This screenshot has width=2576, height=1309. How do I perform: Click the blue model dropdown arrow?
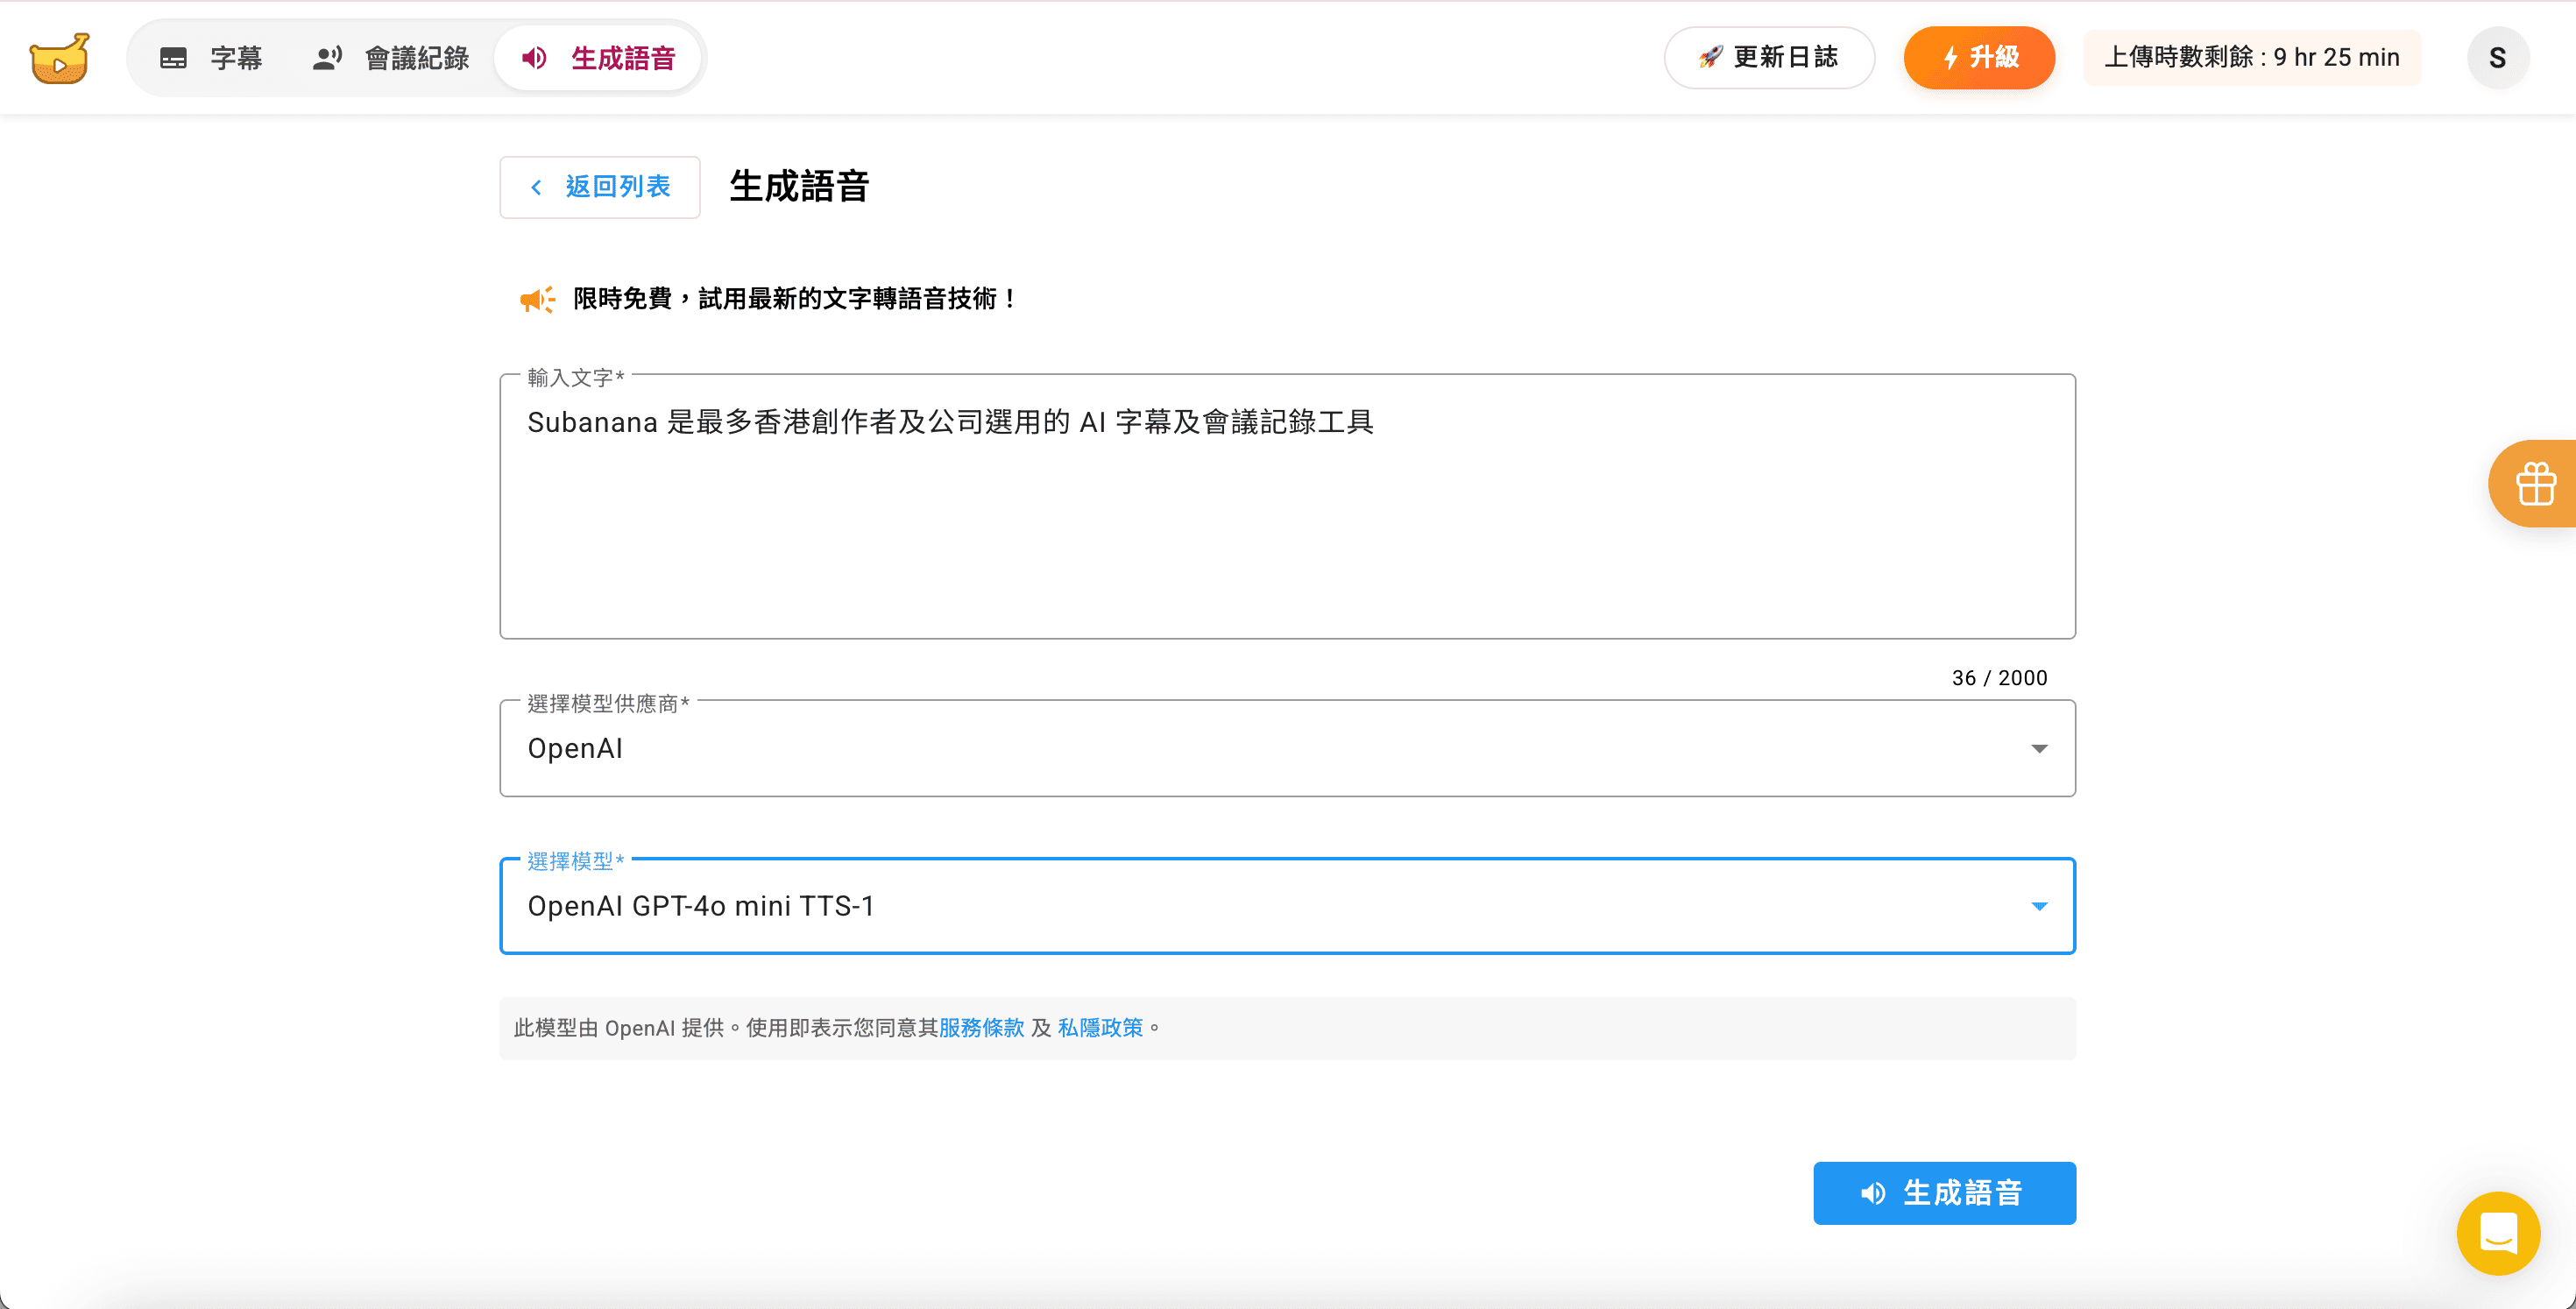[2039, 906]
